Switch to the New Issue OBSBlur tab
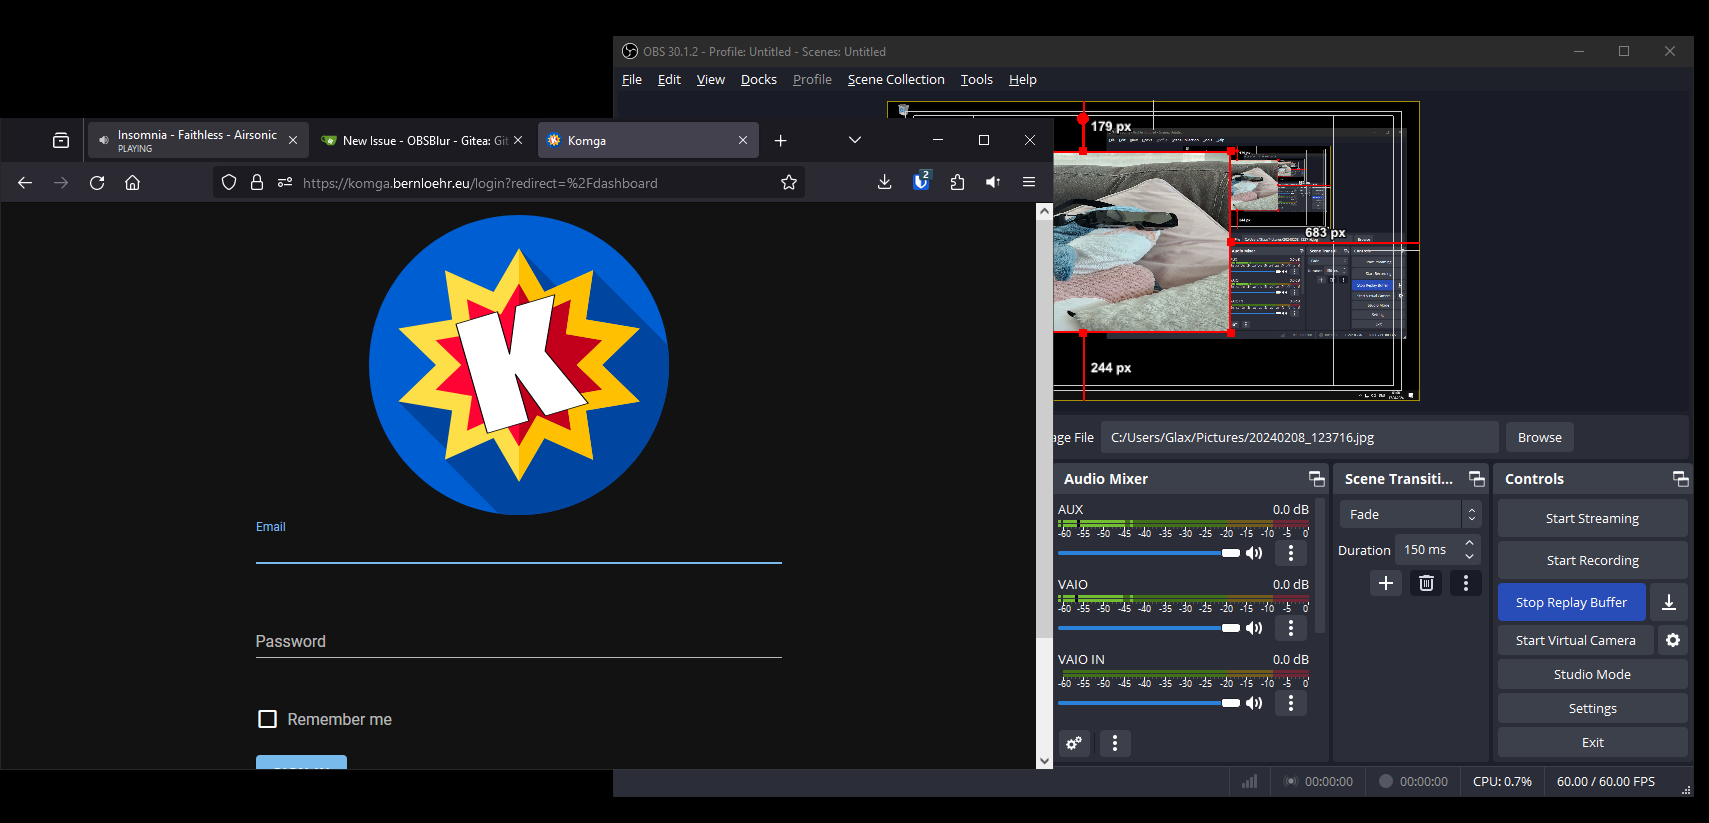The width and height of the screenshot is (1709, 823). click(420, 141)
